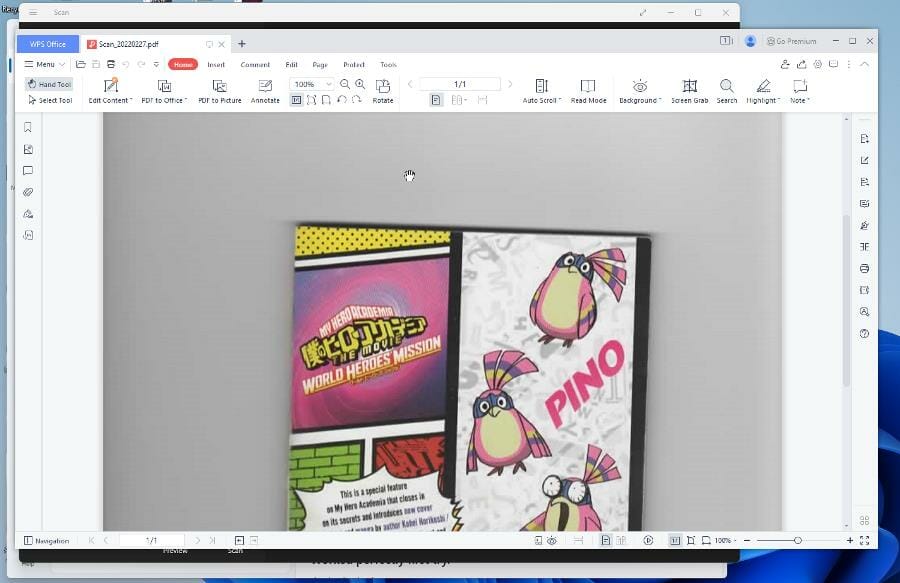Viewport: 900px width, 583px height.
Task: Open Auto Scroll options
Action: tap(541, 91)
